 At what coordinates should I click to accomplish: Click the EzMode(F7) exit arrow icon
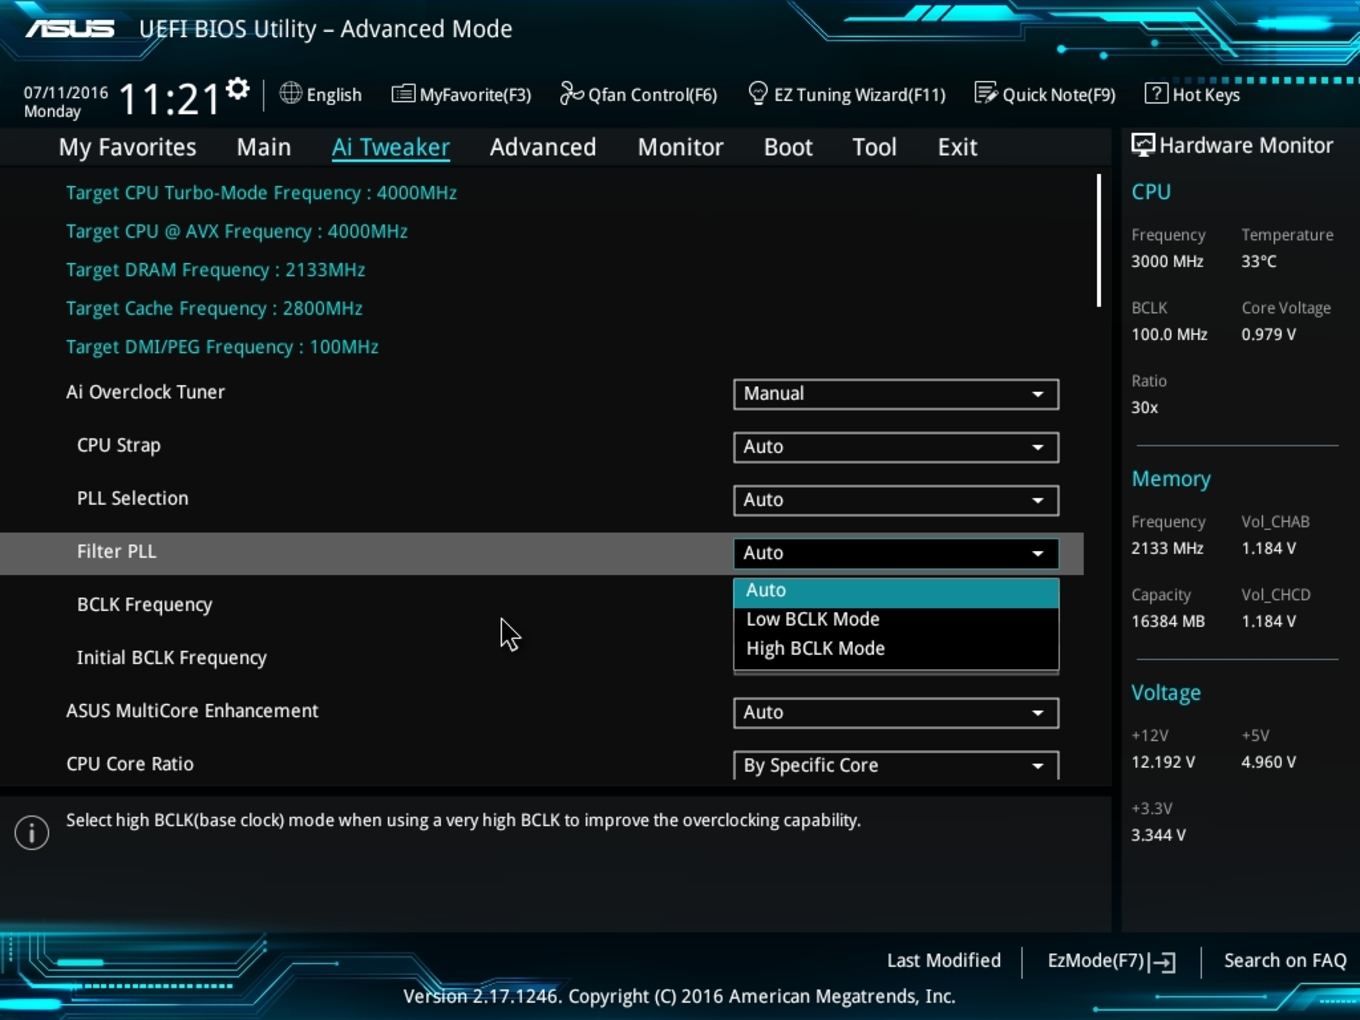click(x=1163, y=962)
